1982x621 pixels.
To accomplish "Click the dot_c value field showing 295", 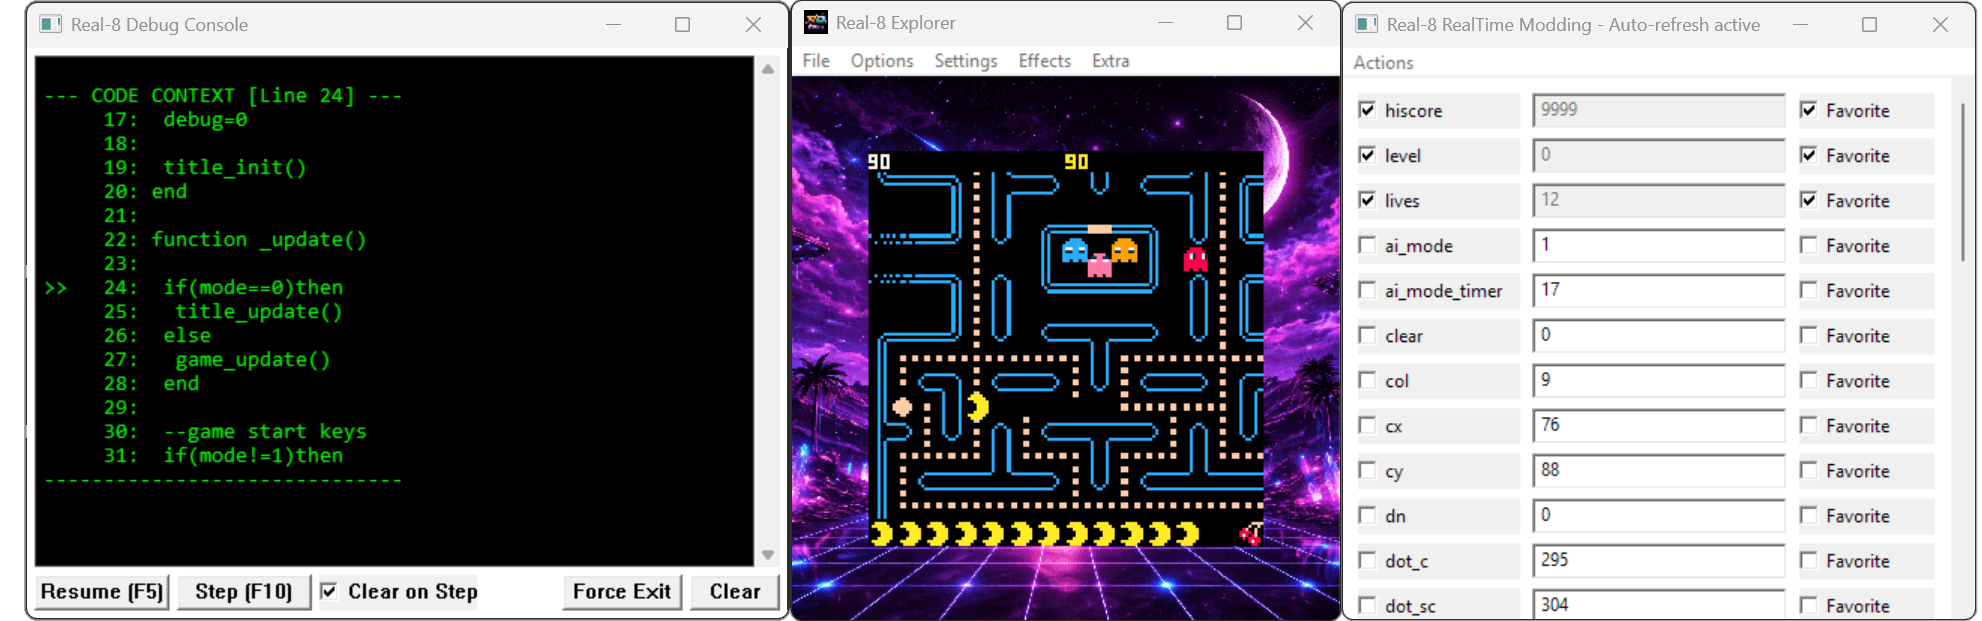I will click(x=1659, y=560).
